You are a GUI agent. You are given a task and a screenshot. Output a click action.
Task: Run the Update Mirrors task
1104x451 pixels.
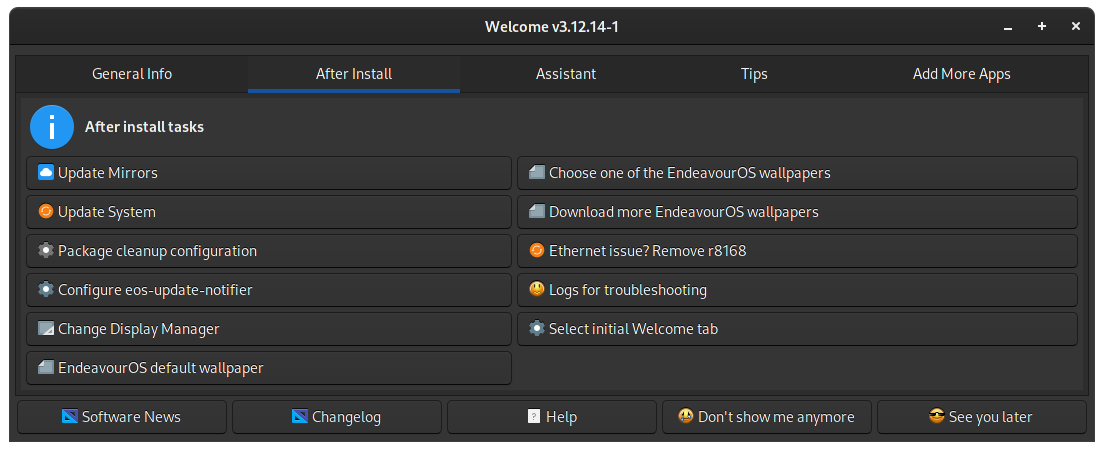pos(269,173)
